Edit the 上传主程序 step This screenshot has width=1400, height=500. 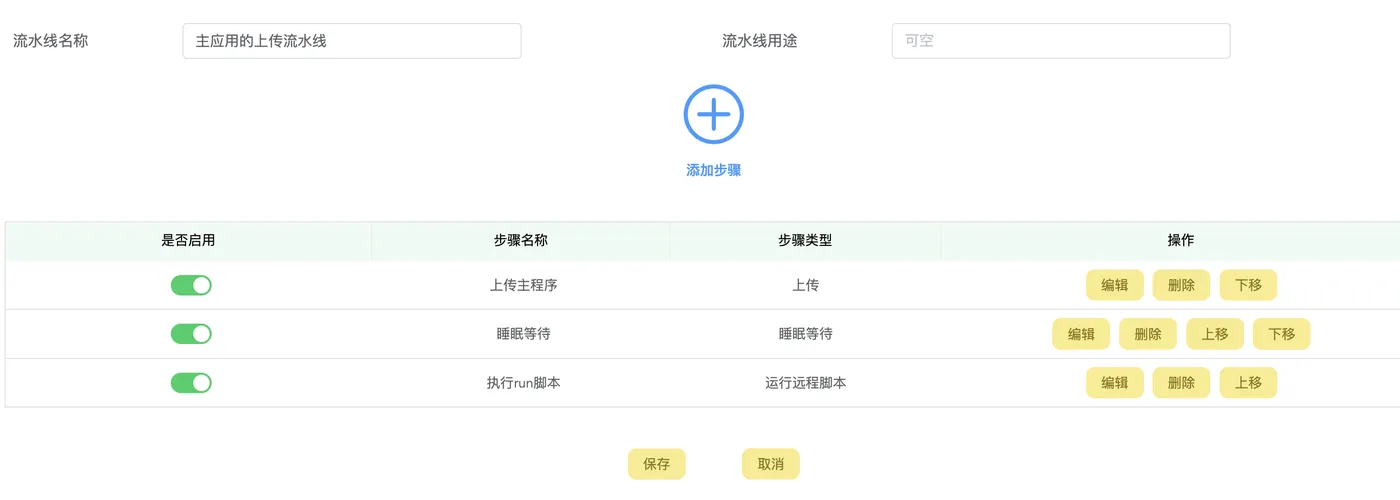(1114, 285)
